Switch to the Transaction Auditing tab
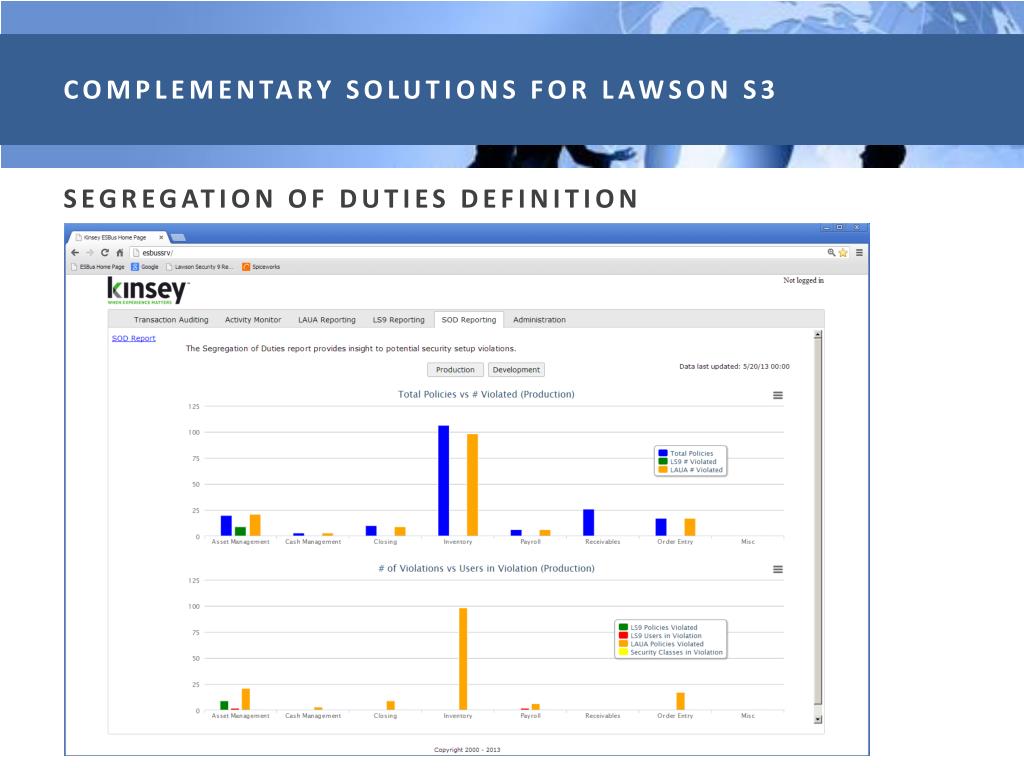 tap(171, 320)
